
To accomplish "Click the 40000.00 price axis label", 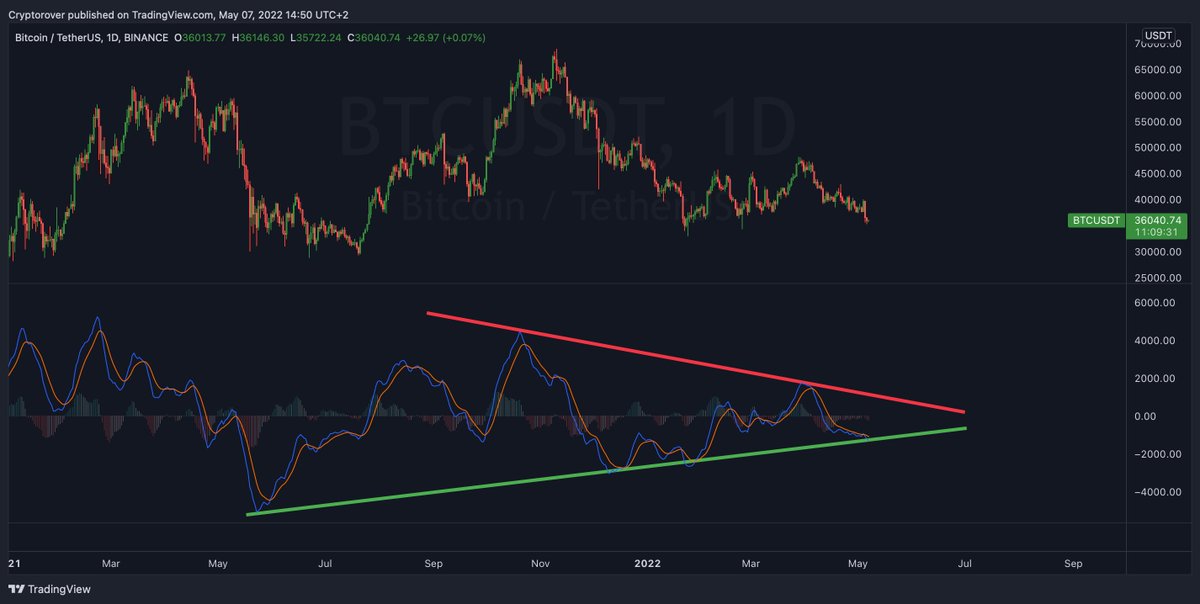I will click(1158, 200).
